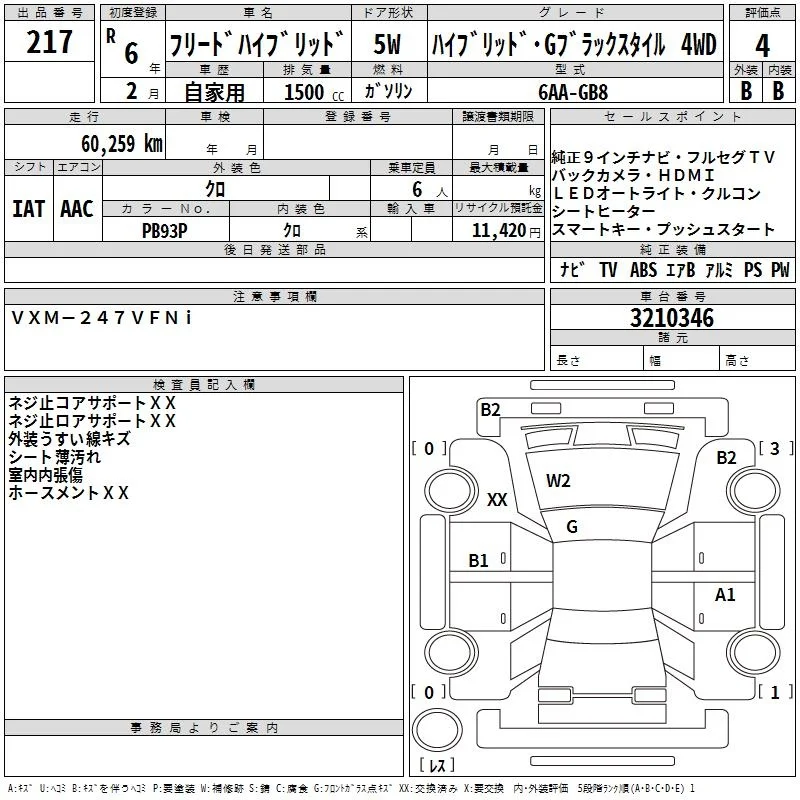Select sales point バックカメラ・HDMI

(x=633, y=175)
